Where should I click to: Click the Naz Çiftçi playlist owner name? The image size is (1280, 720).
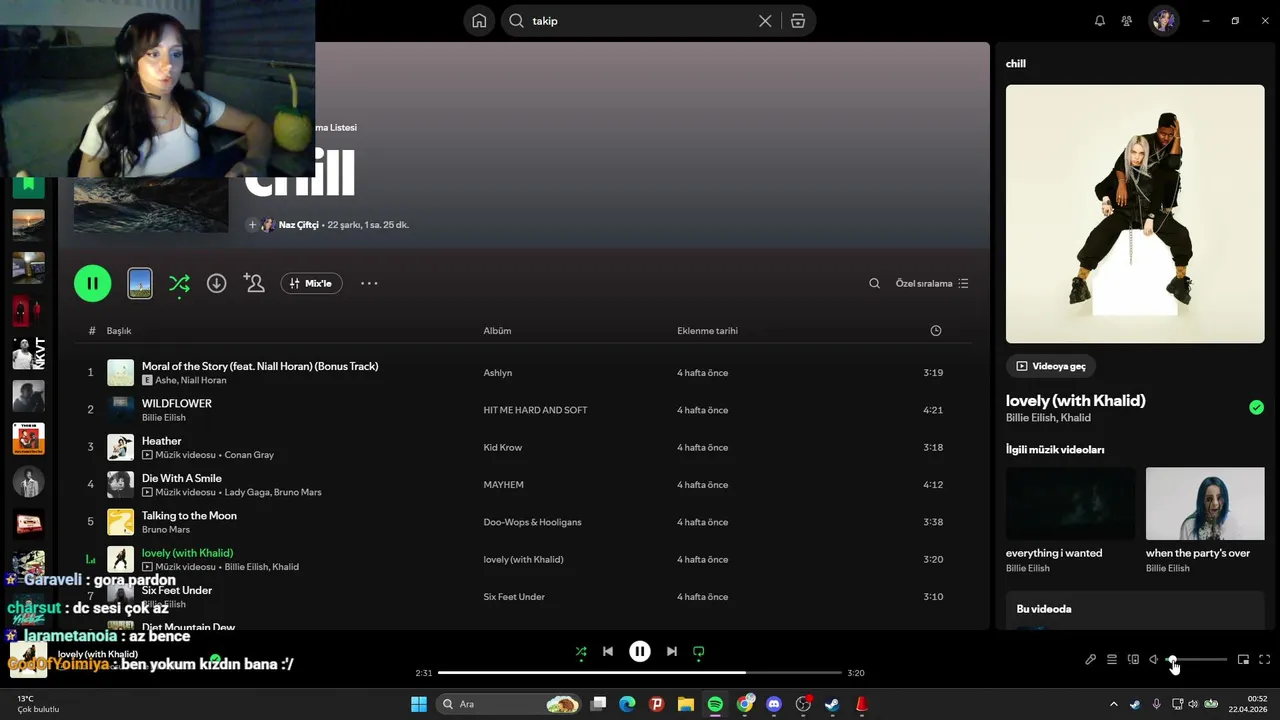(298, 225)
